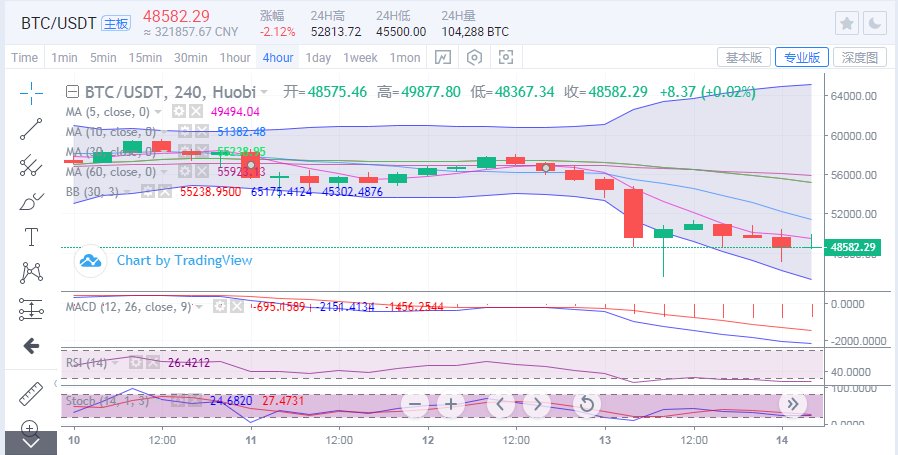898x455 pixels.
Task: Expand MA (5, close, 0) dropdown arrow
Action: click(159, 112)
